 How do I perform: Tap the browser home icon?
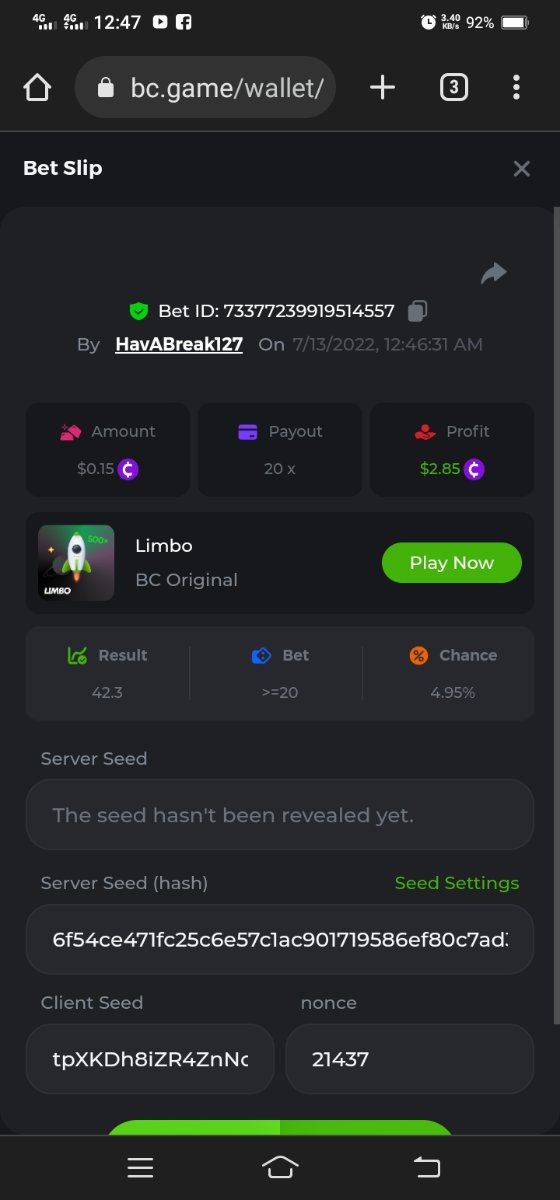(37, 88)
